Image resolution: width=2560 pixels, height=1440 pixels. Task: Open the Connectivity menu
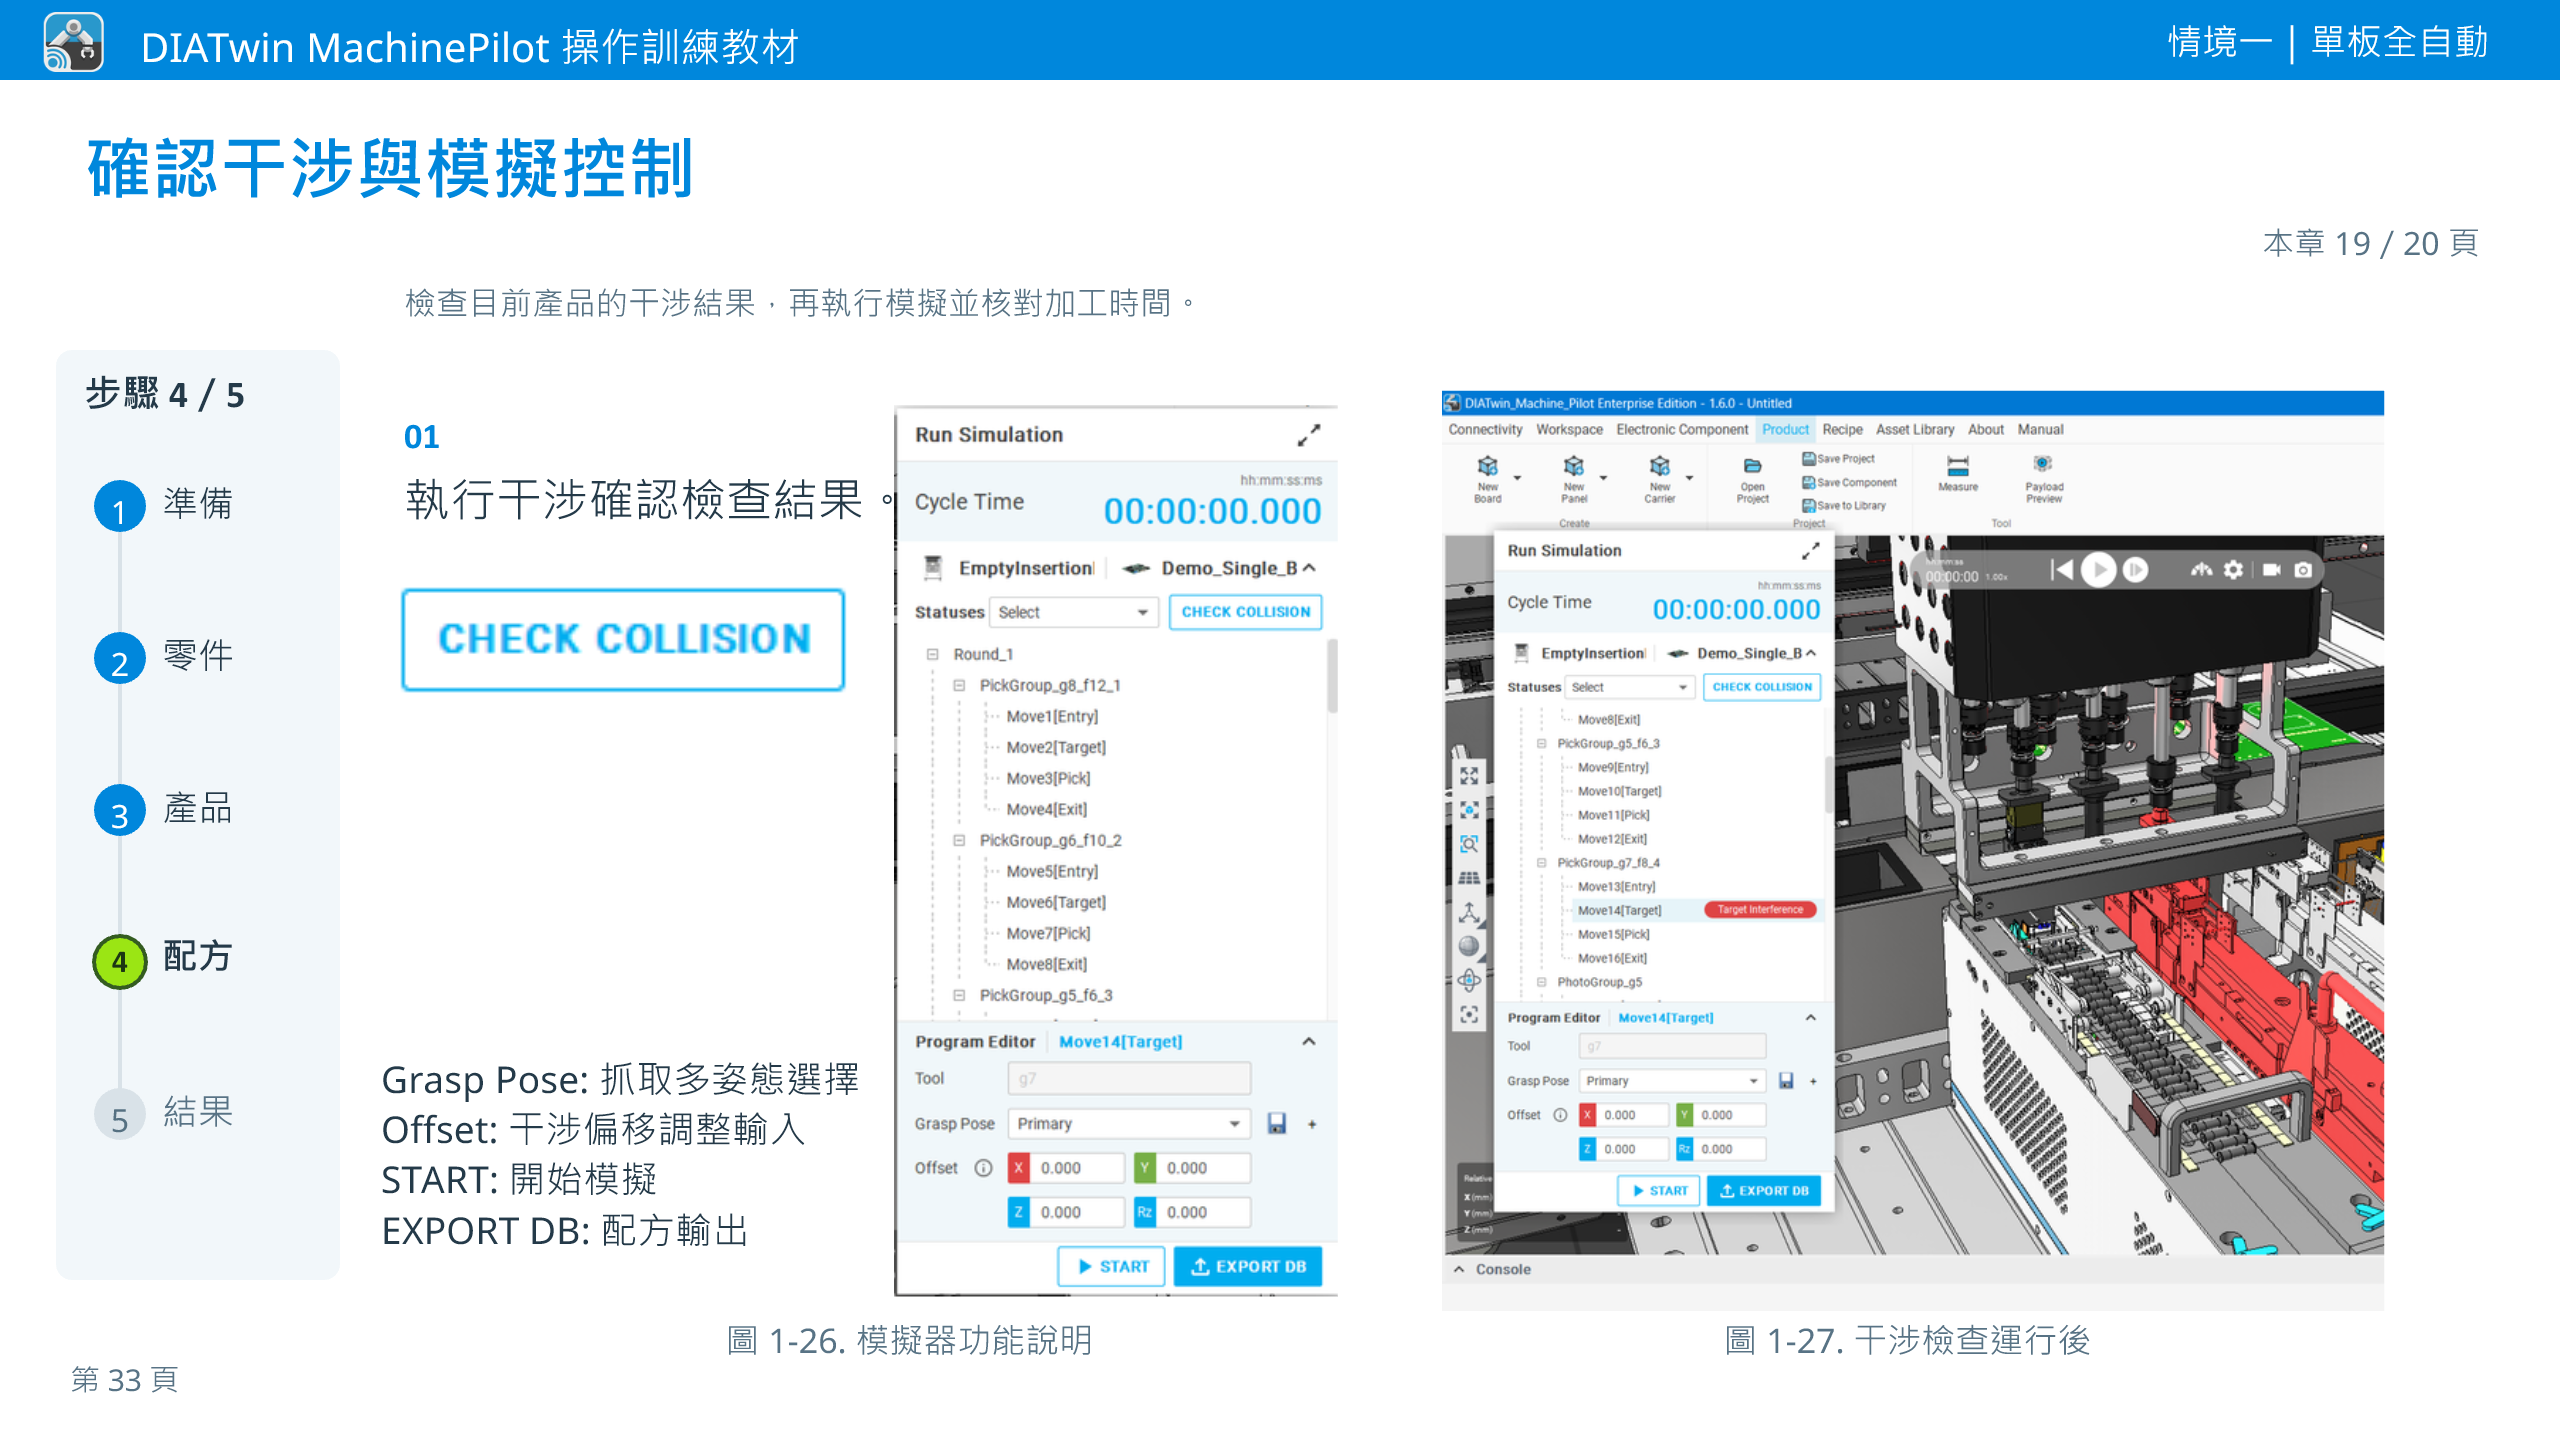[x=1485, y=430]
